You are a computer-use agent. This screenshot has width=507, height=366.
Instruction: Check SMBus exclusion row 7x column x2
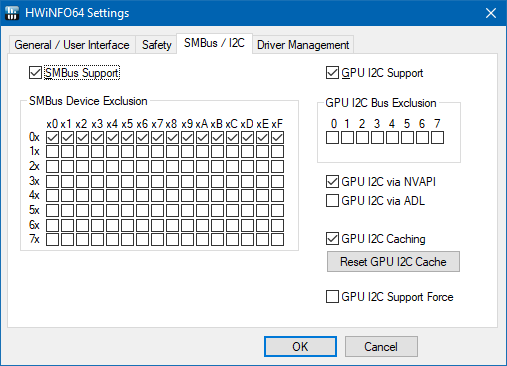tap(82, 239)
